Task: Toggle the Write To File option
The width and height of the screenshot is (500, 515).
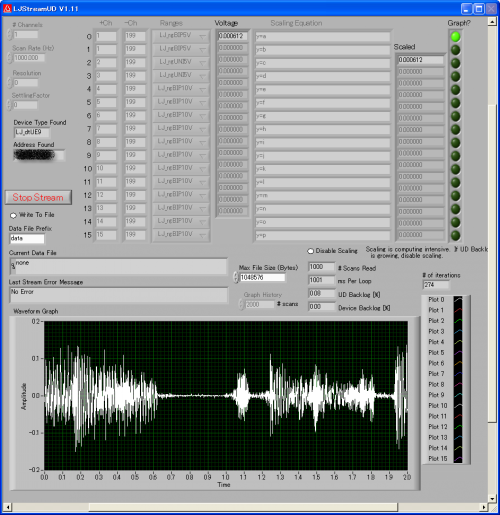Action: pyautogui.click(x=13, y=215)
